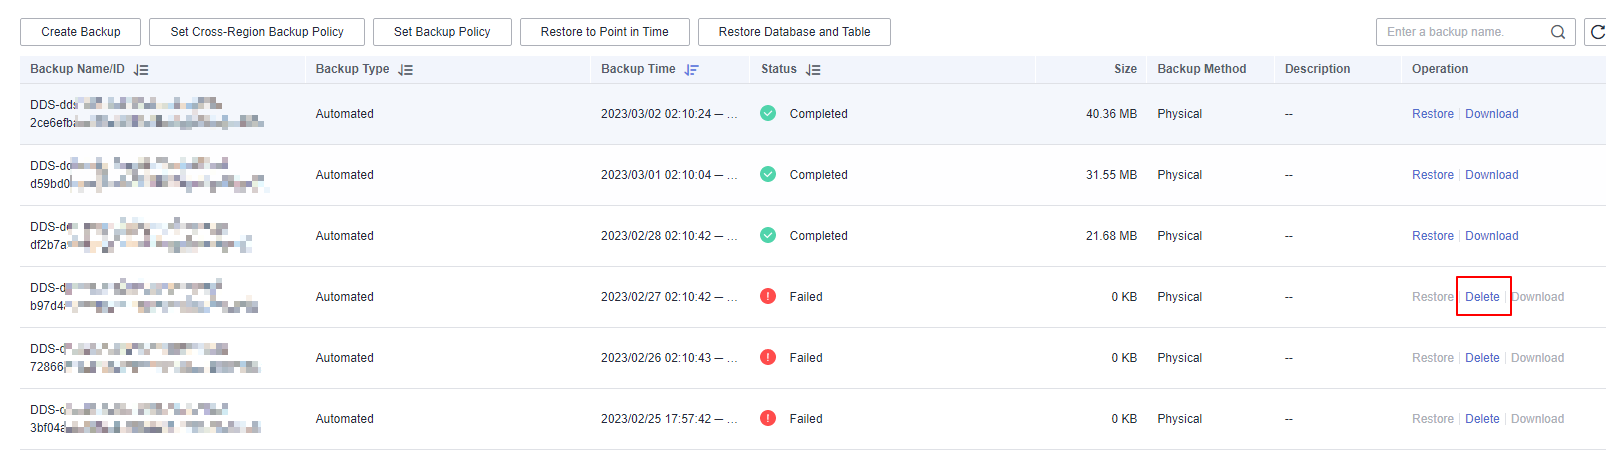Refresh the backup list
Screen dimensions: 1606x459
[x=1595, y=32]
